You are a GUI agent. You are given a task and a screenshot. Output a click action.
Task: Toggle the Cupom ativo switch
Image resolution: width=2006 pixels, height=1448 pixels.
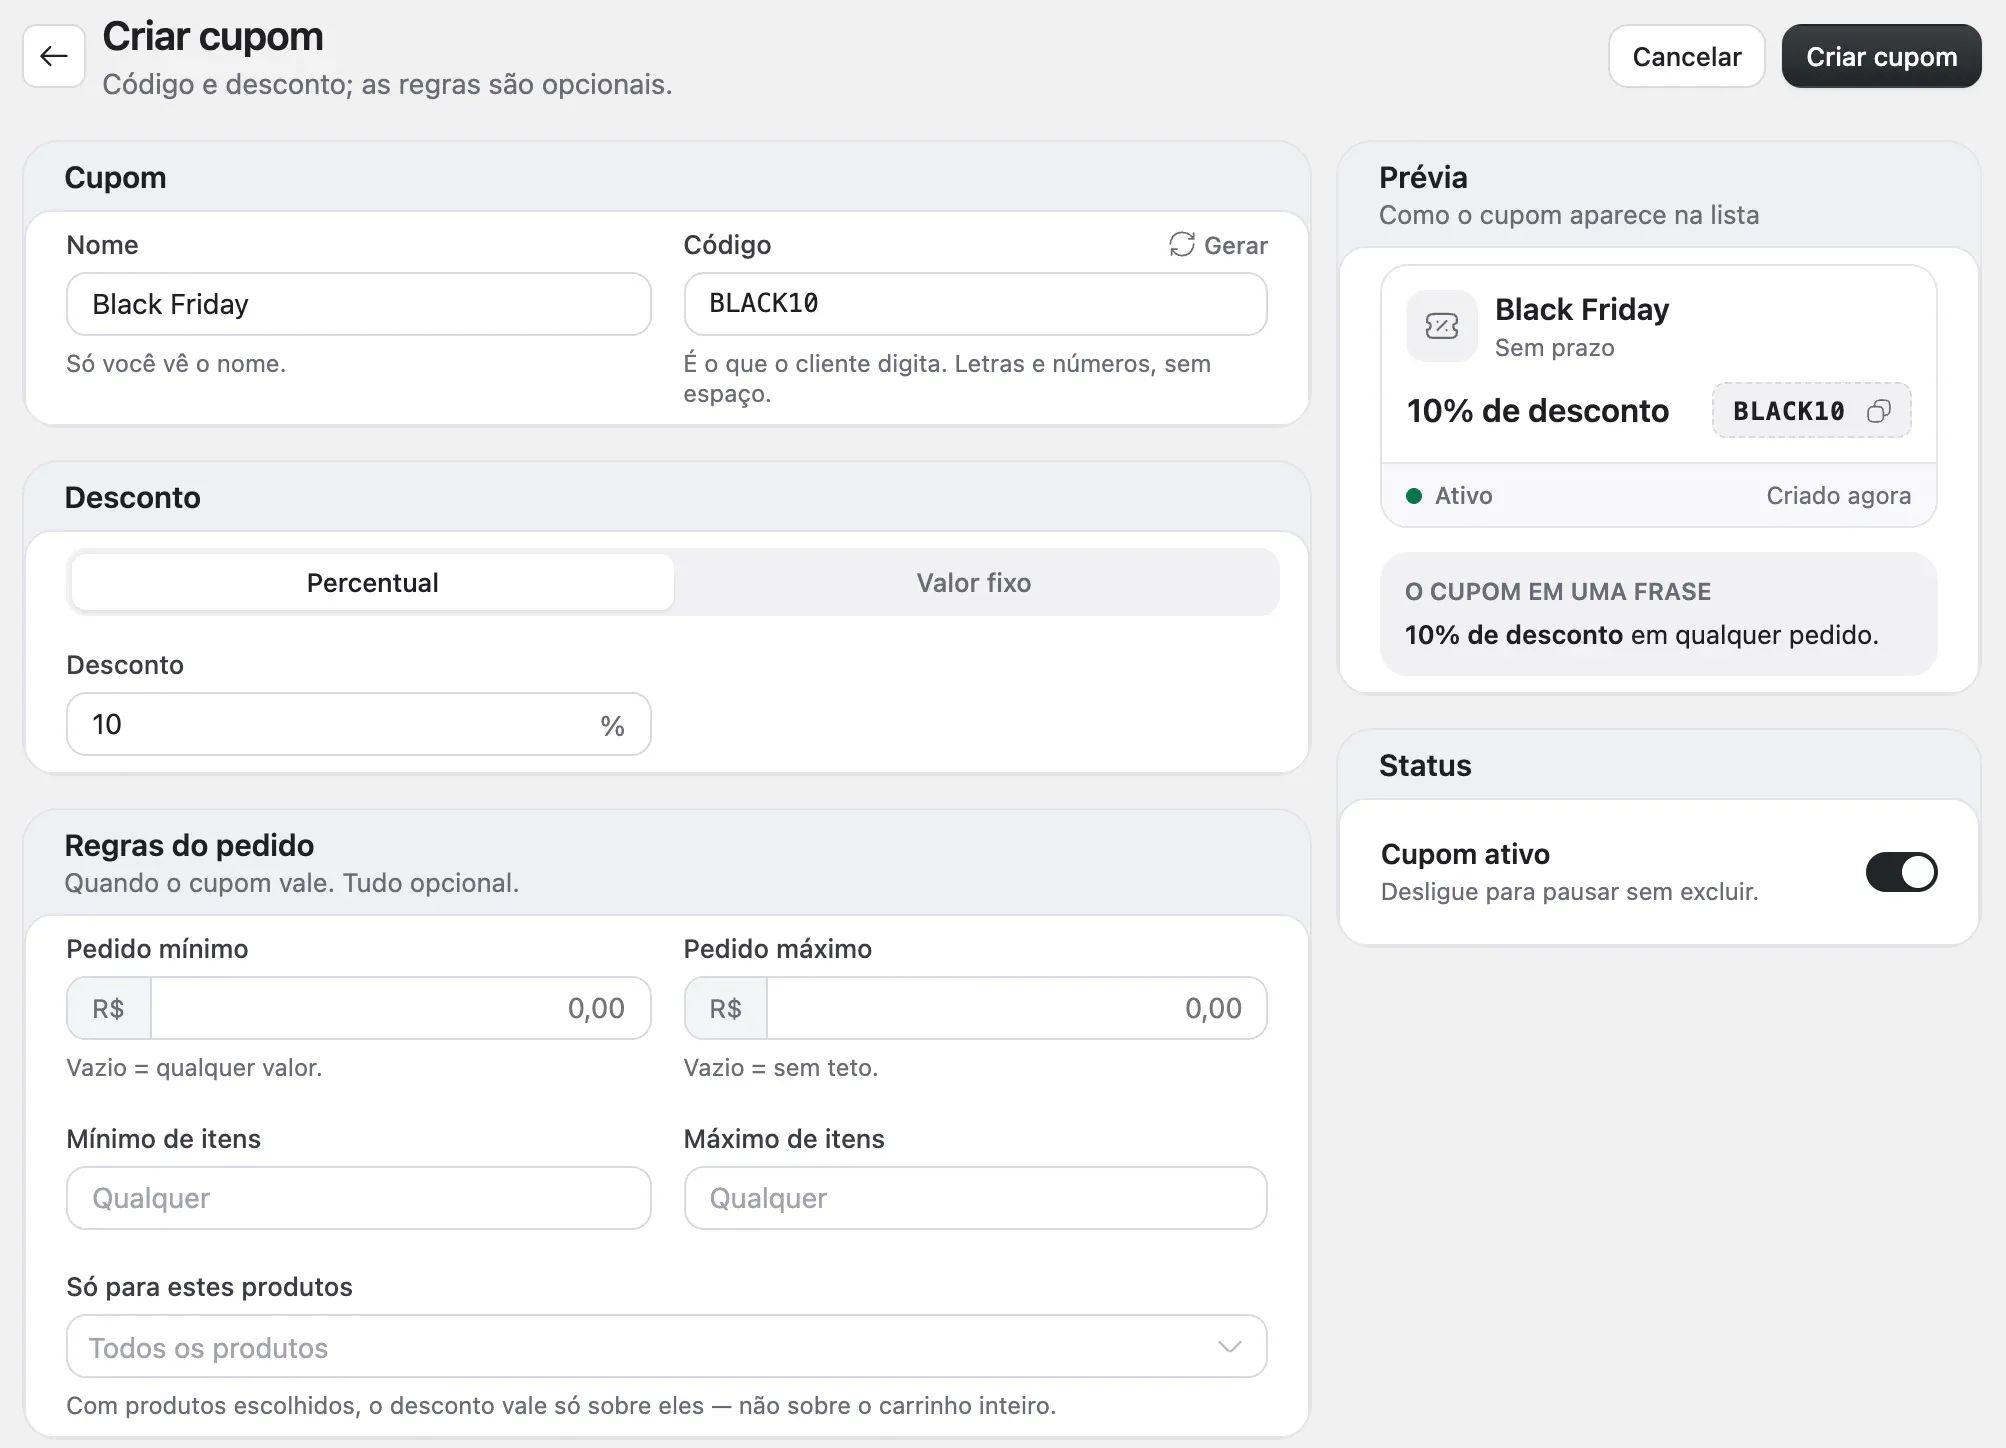1901,872
